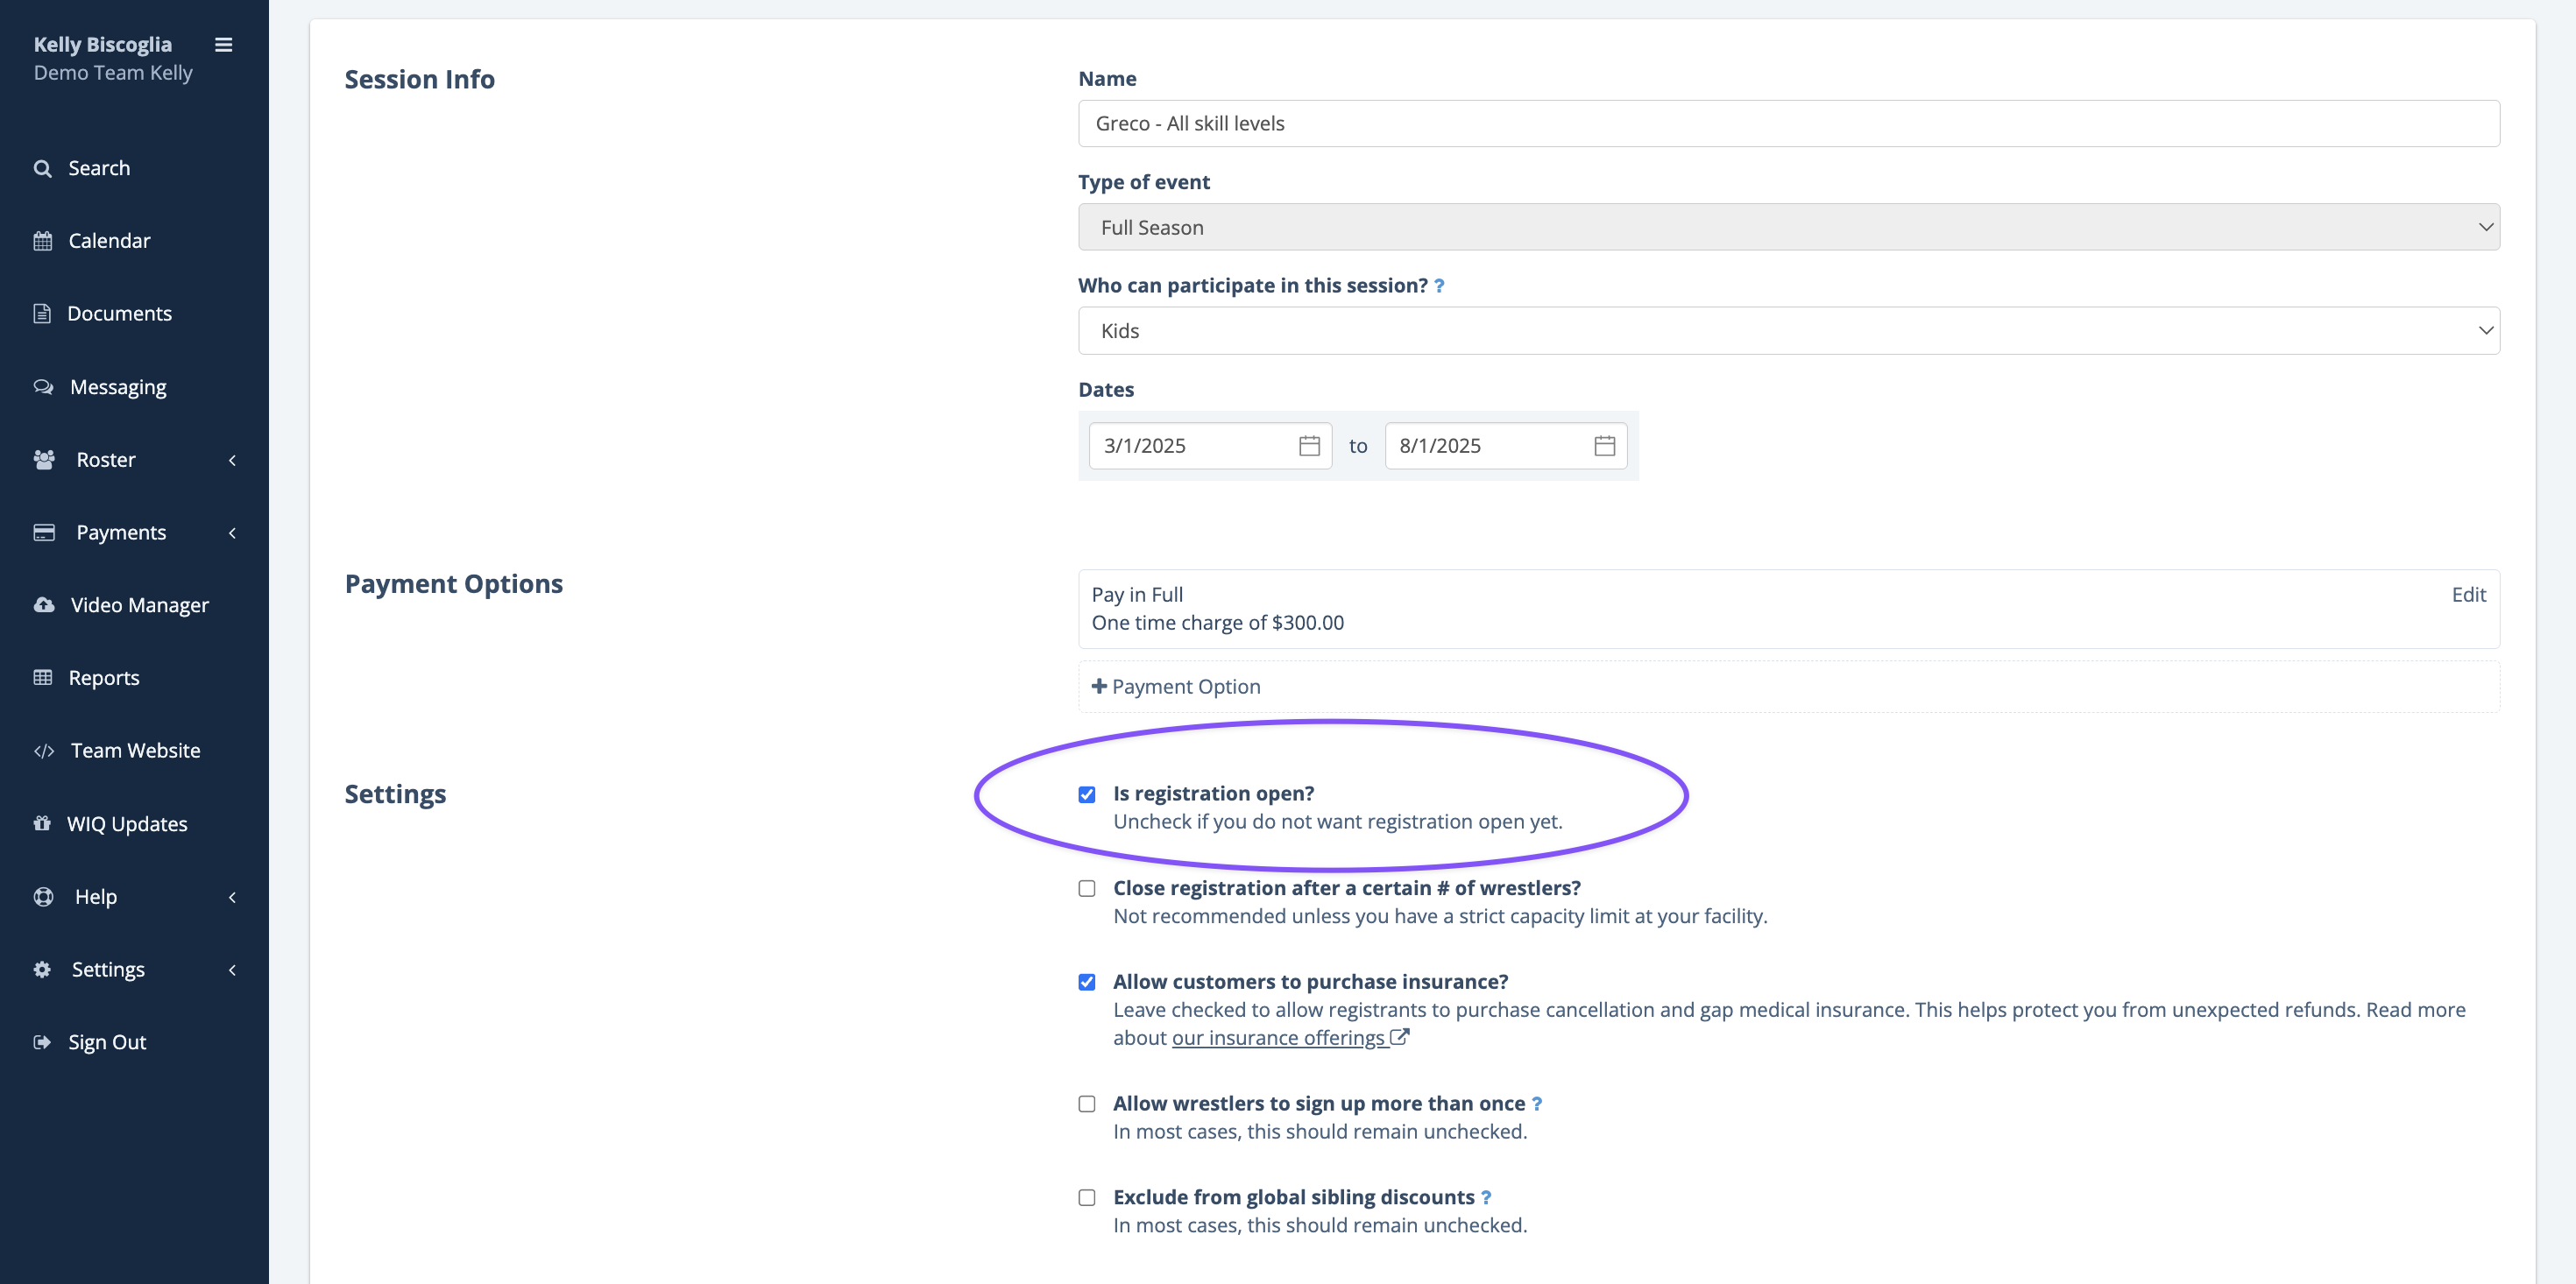2576x1284 pixels.
Task: Open the Type of event dropdown
Action: (x=1789, y=228)
